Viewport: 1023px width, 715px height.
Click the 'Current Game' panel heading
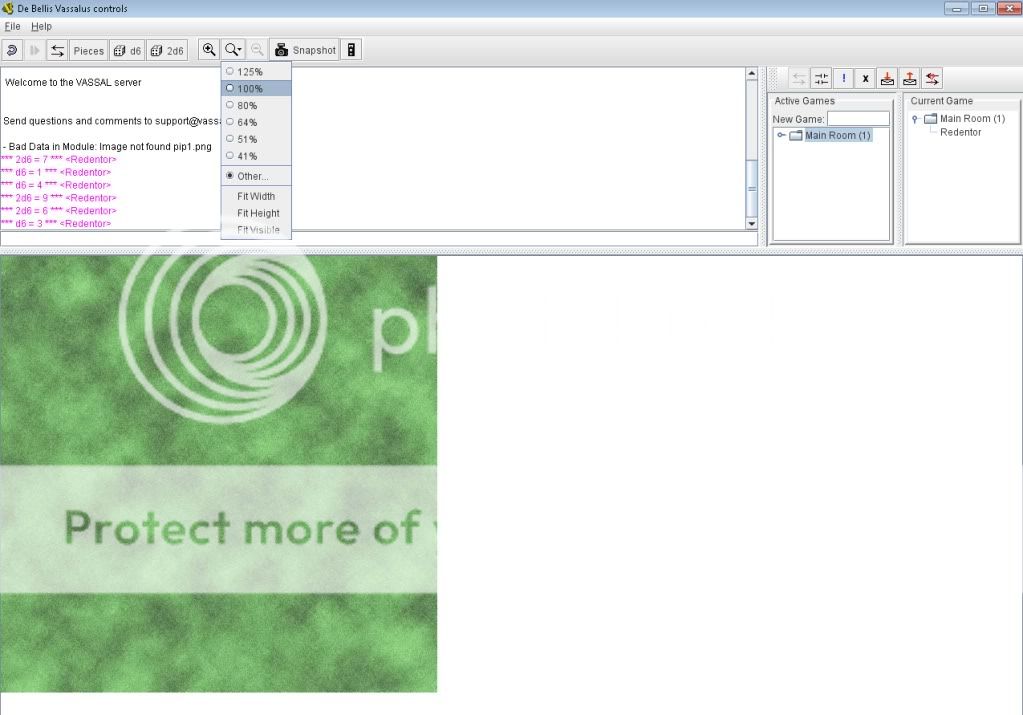click(941, 101)
